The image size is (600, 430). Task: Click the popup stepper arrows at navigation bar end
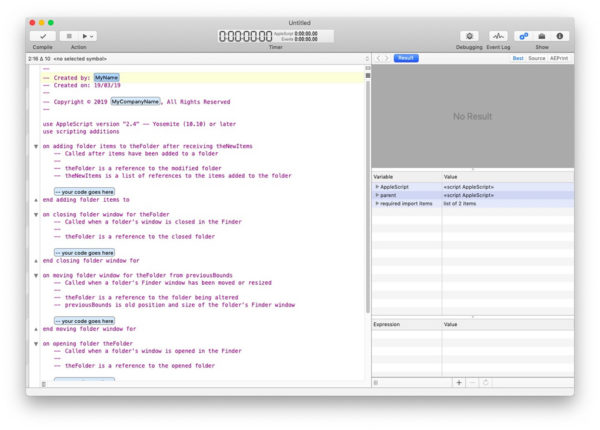367,59
